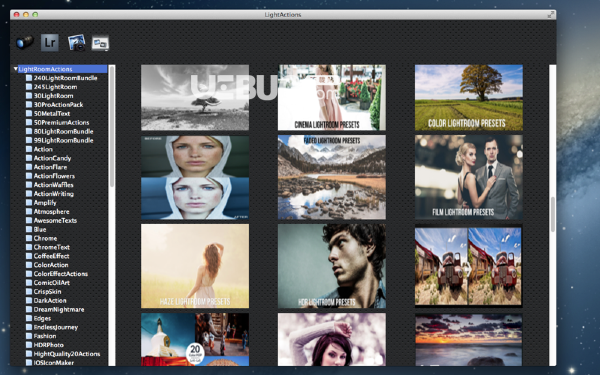Click the folder icon beside Fashion

29,336
